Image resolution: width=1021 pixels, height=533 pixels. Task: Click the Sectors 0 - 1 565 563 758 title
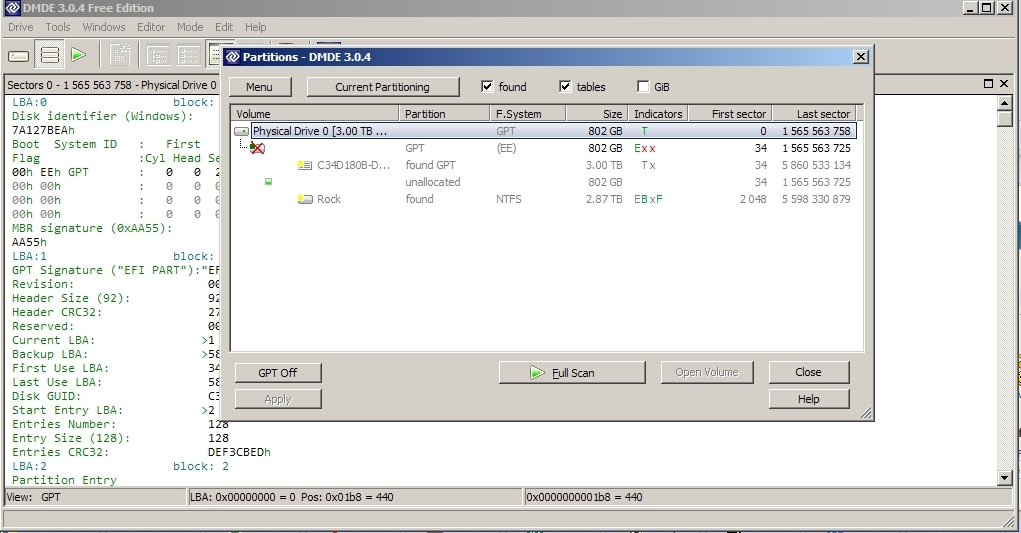click(112, 85)
